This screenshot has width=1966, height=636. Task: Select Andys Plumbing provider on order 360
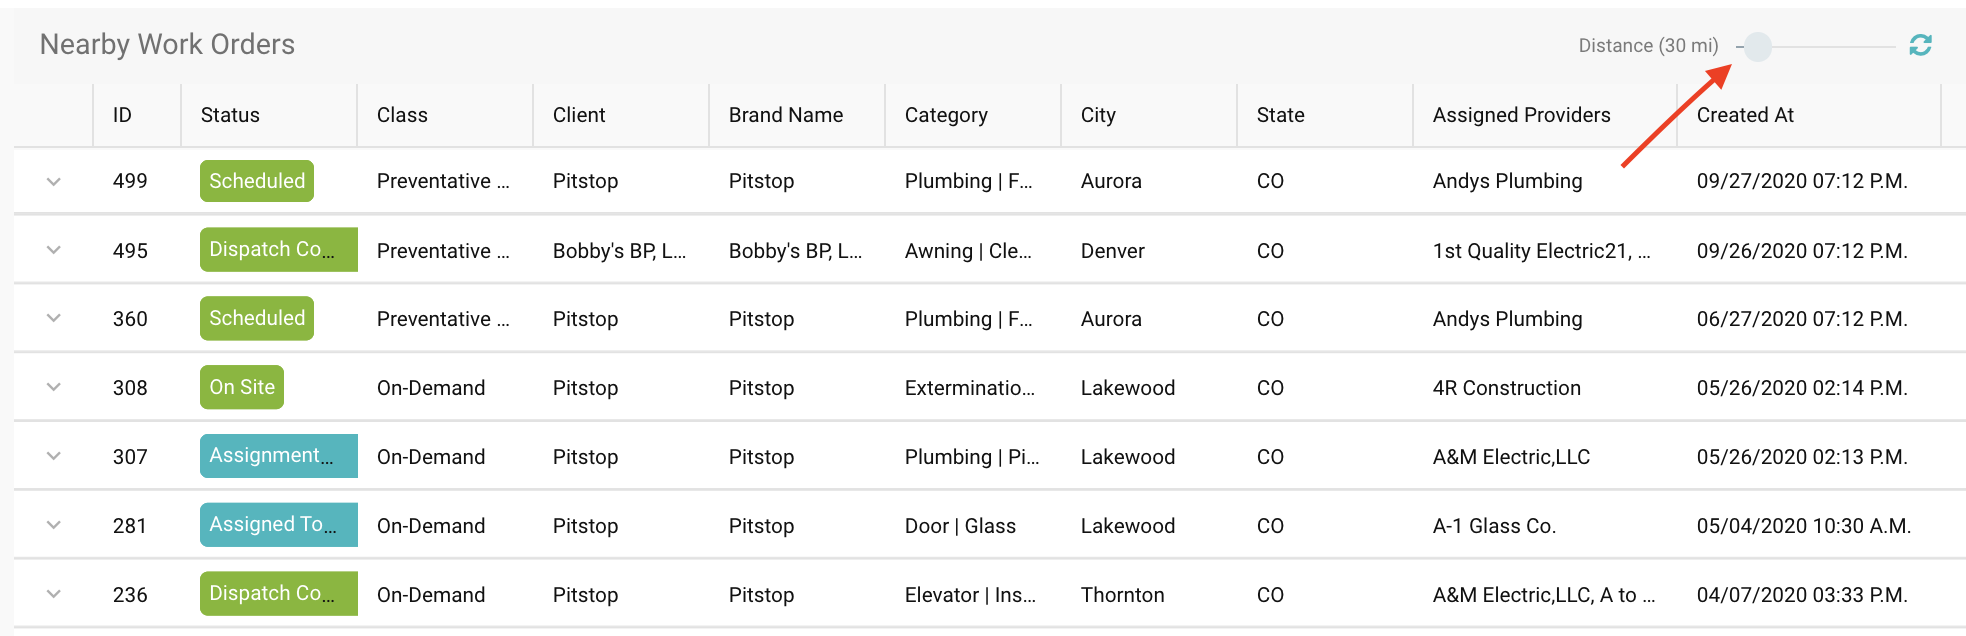coord(1506,319)
